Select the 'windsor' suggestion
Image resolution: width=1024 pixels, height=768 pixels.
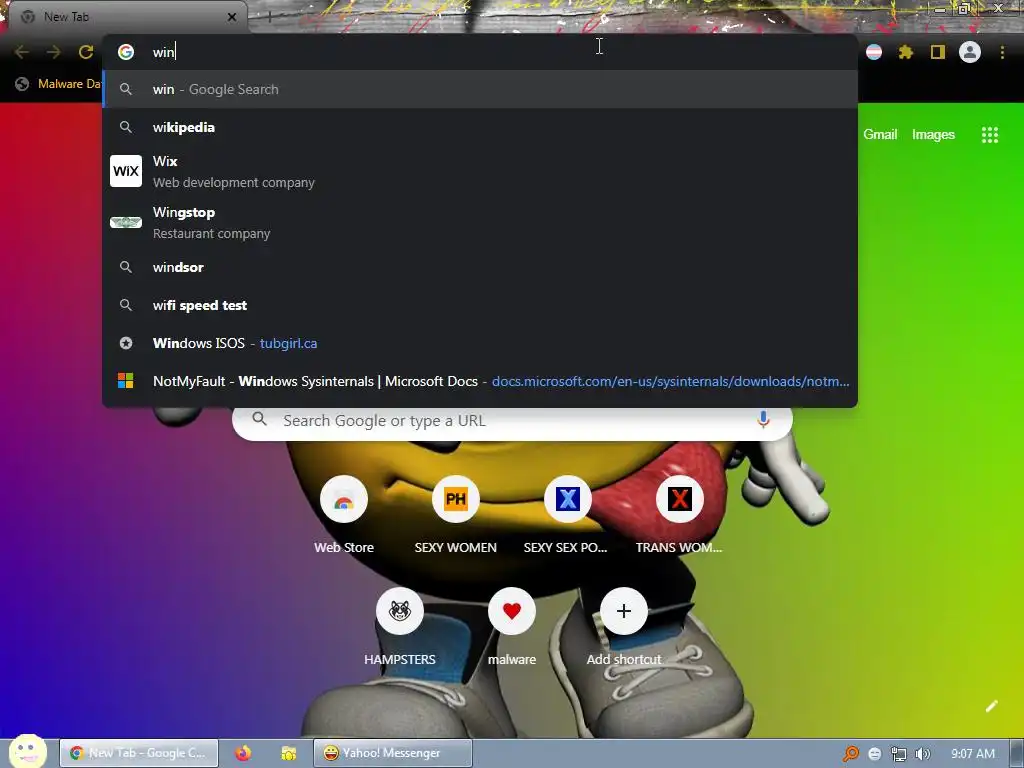480,267
